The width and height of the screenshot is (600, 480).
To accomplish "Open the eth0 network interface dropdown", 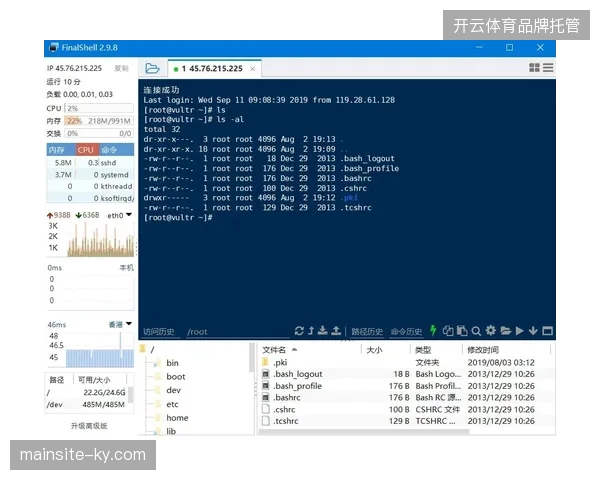I will pyautogui.click(x=129, y=215).
